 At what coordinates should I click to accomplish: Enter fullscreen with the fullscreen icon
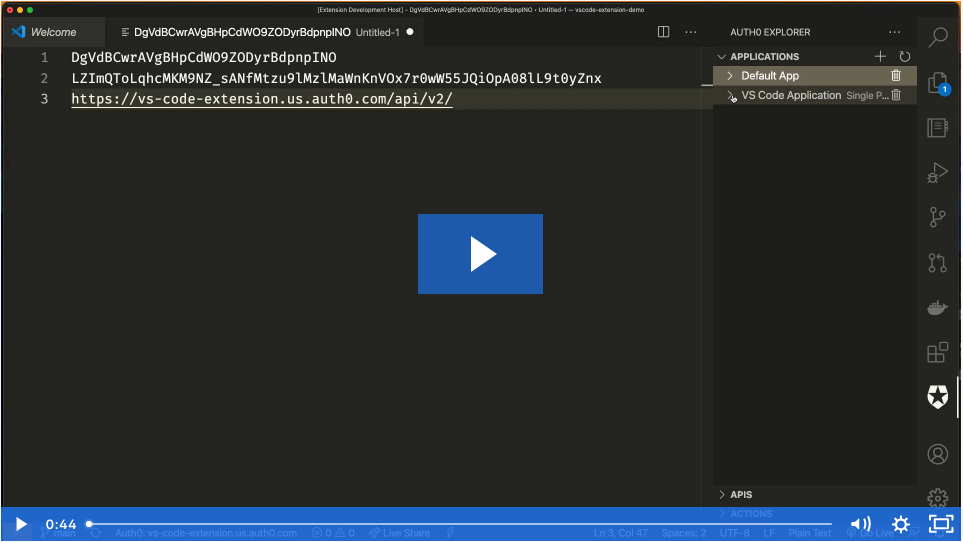tap(941, 524)
